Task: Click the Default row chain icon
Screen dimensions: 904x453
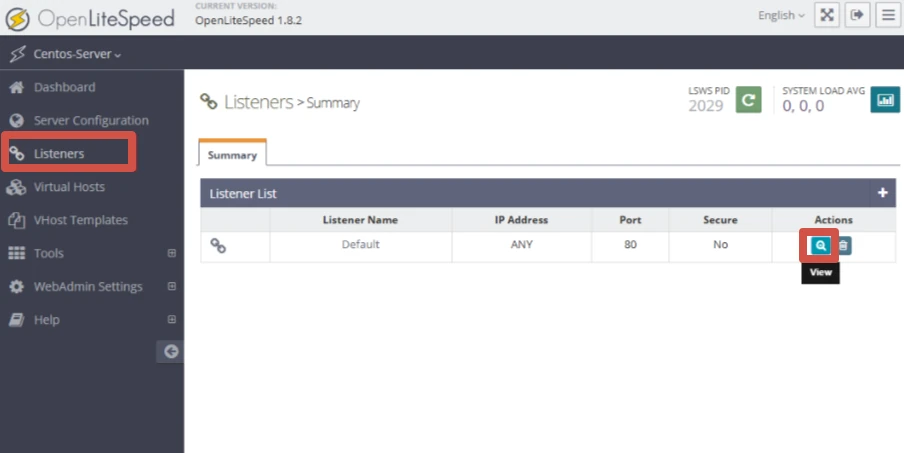Action: [218, 246]
